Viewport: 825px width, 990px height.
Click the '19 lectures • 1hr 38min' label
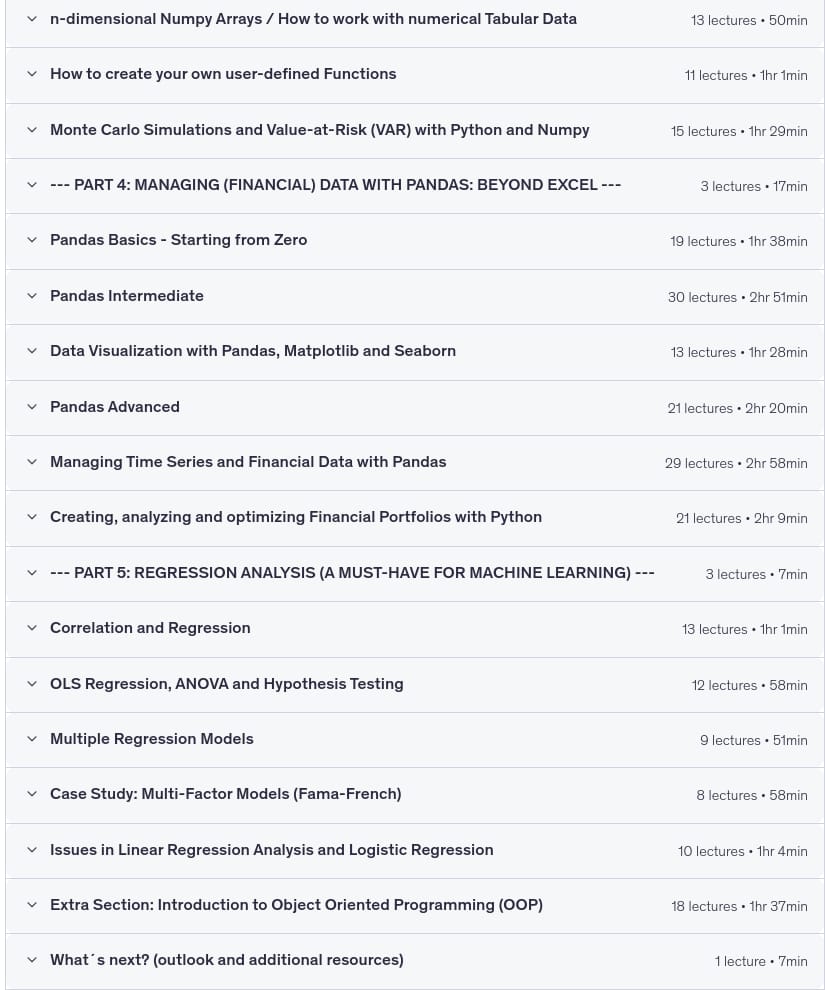coord(739,241)
